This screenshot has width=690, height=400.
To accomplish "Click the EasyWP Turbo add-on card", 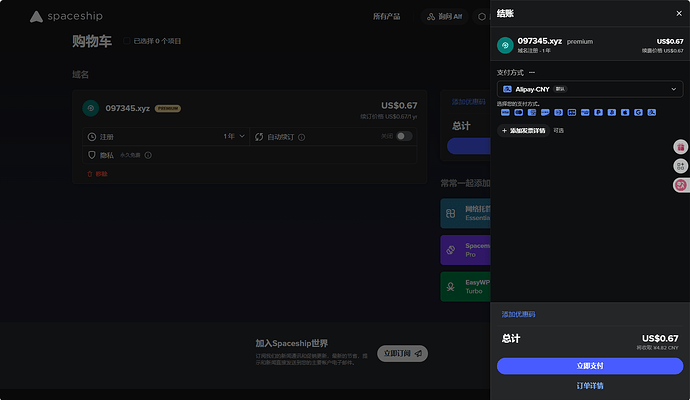I will [466, 287].
